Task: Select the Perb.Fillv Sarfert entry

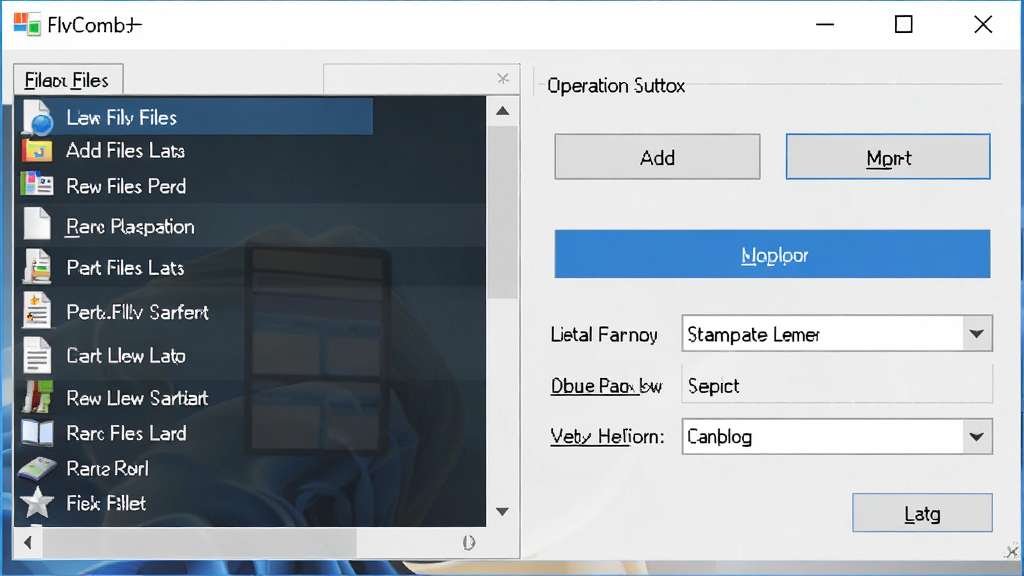Action: click(250, 312)
